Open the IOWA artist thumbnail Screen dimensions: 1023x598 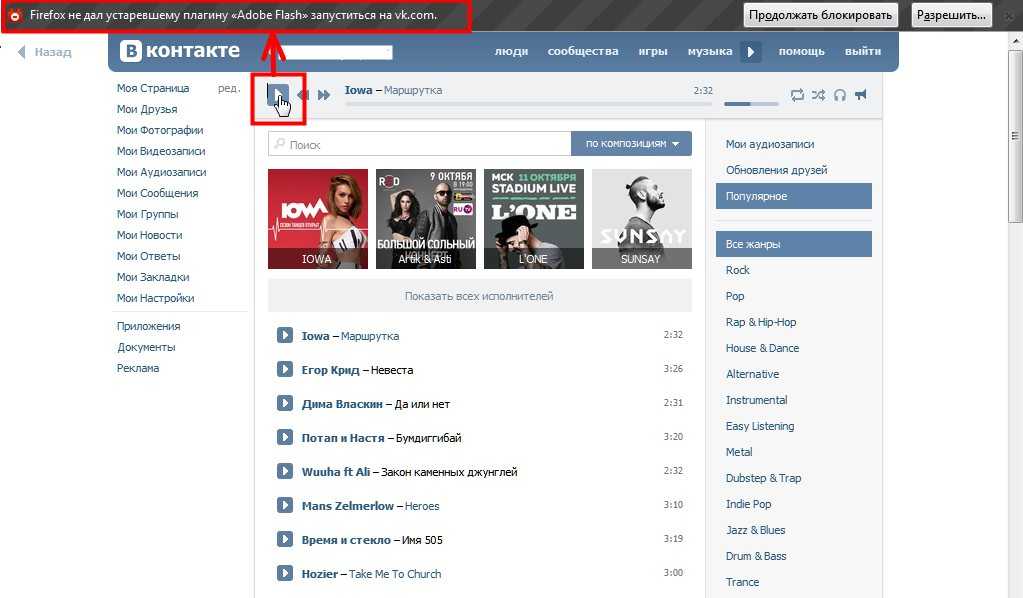point(318,218)
